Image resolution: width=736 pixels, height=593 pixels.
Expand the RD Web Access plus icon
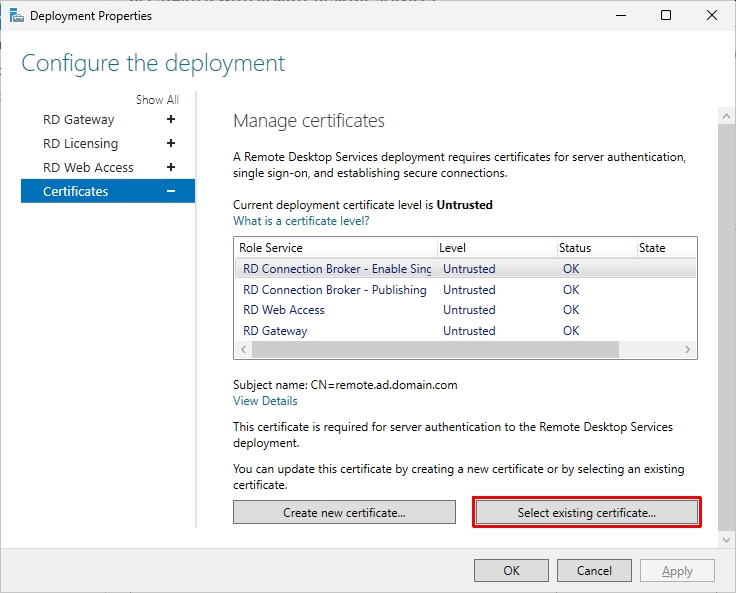pos(171,167)
